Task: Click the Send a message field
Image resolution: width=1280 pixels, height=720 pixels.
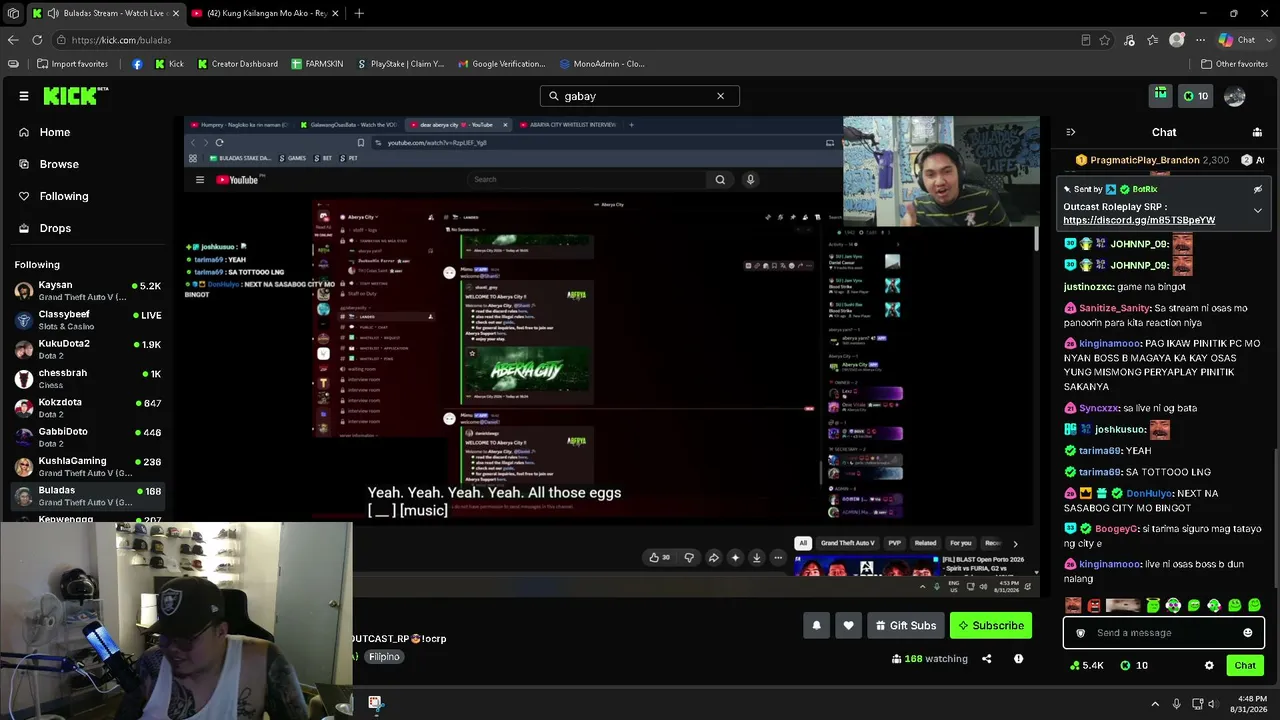Action: 1163,633
